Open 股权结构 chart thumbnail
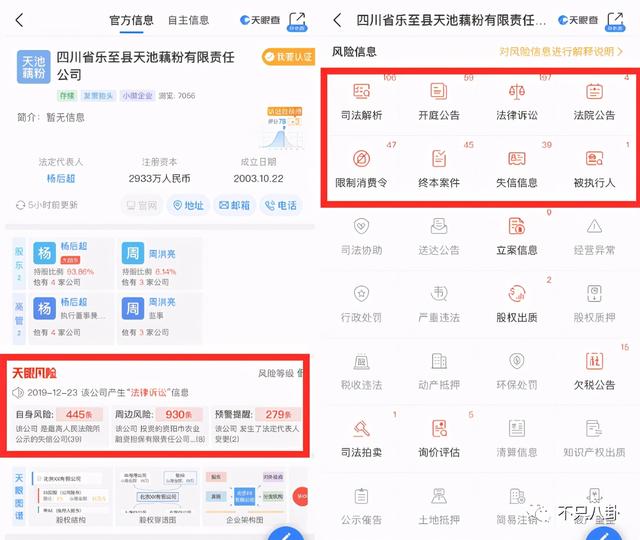 tap(71, 496)
